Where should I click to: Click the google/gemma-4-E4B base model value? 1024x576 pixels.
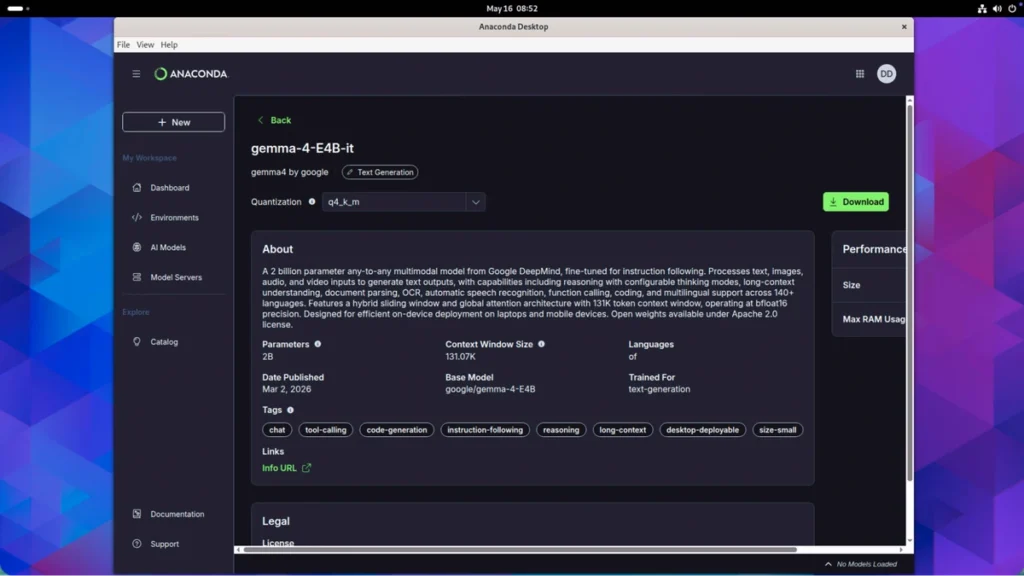click(x=490, y=389)
